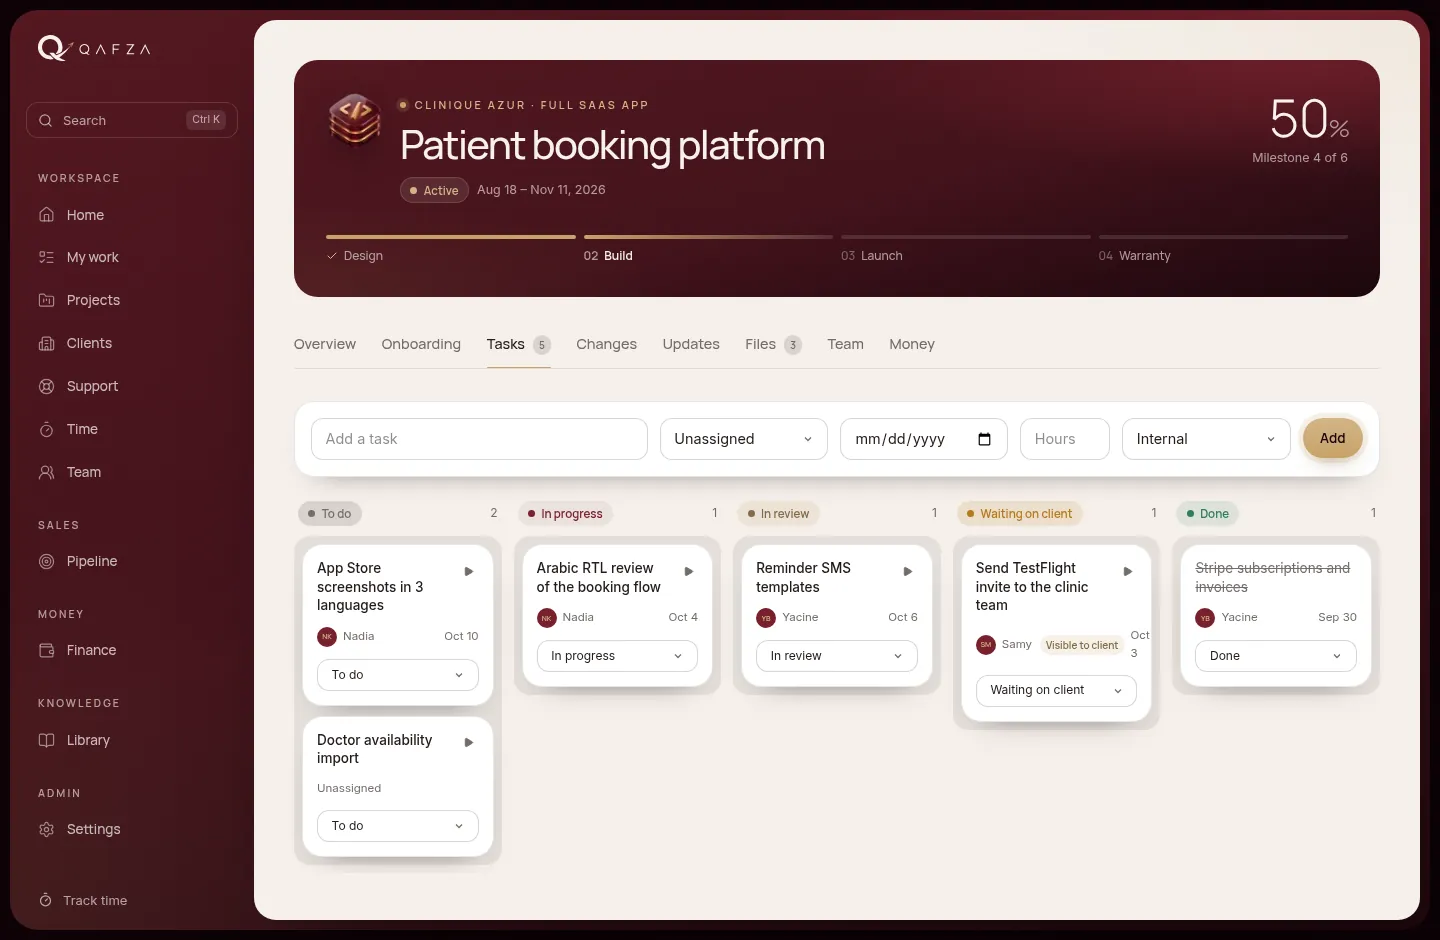Click the Settings gear icon
Viewport: 1440px width, 940px height.
point(46,829)
